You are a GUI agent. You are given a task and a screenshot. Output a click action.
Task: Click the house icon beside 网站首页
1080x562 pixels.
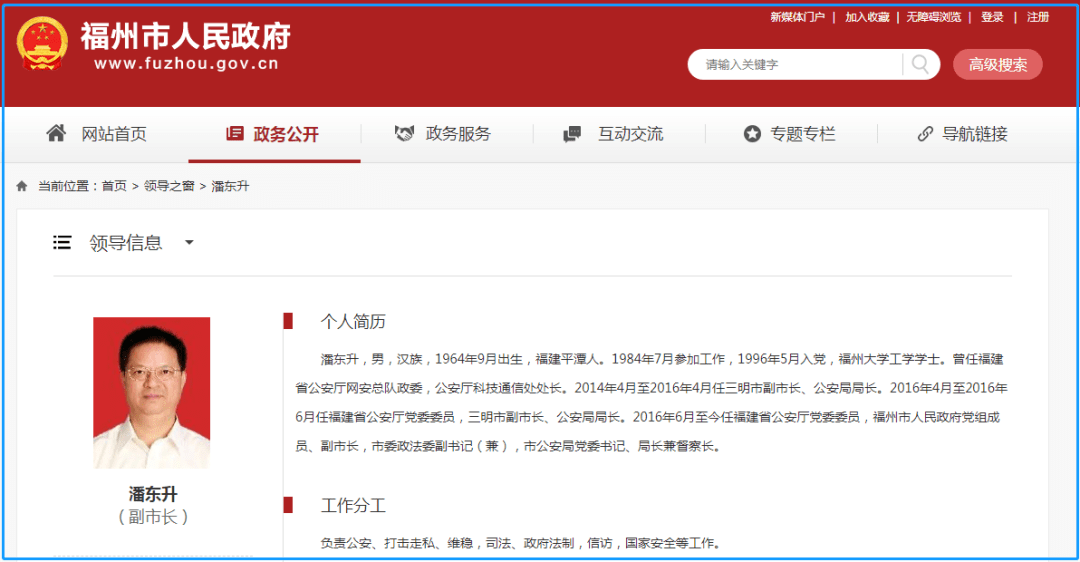click(56, 133)
